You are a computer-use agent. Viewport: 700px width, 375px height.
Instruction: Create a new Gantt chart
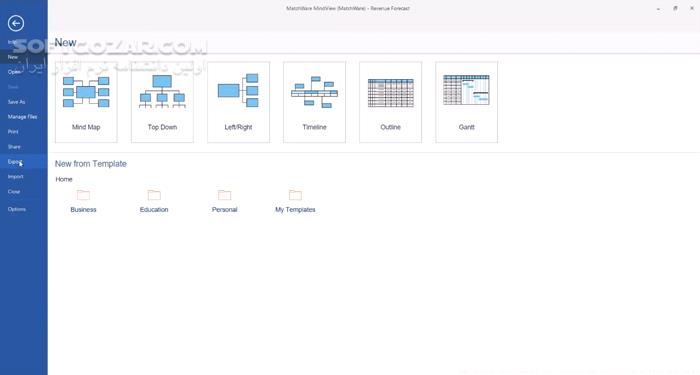pos(467,102)
